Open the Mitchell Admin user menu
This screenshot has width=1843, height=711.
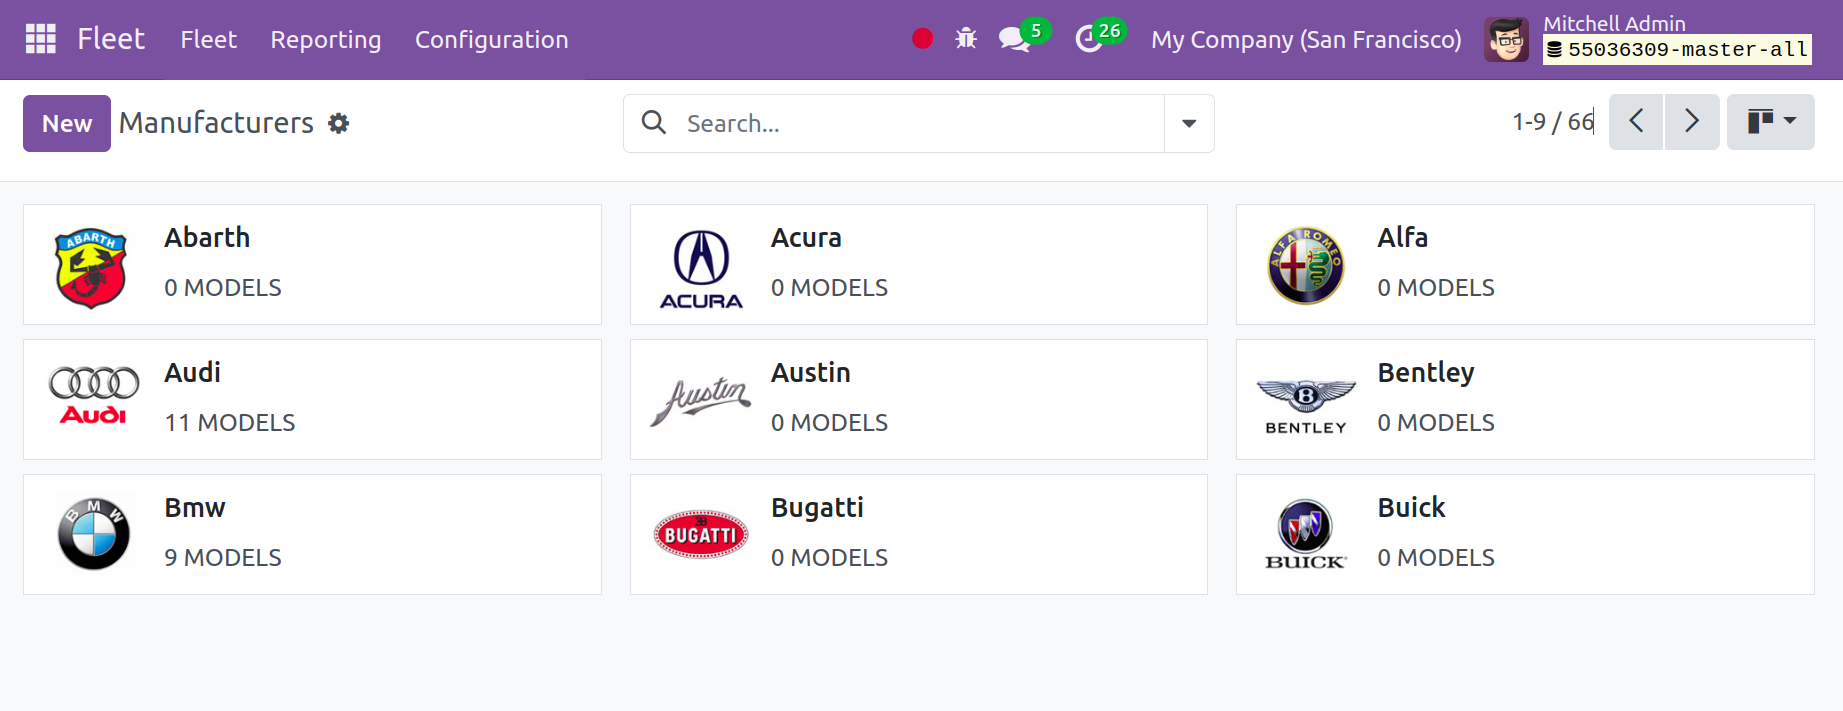point(1649,40)
